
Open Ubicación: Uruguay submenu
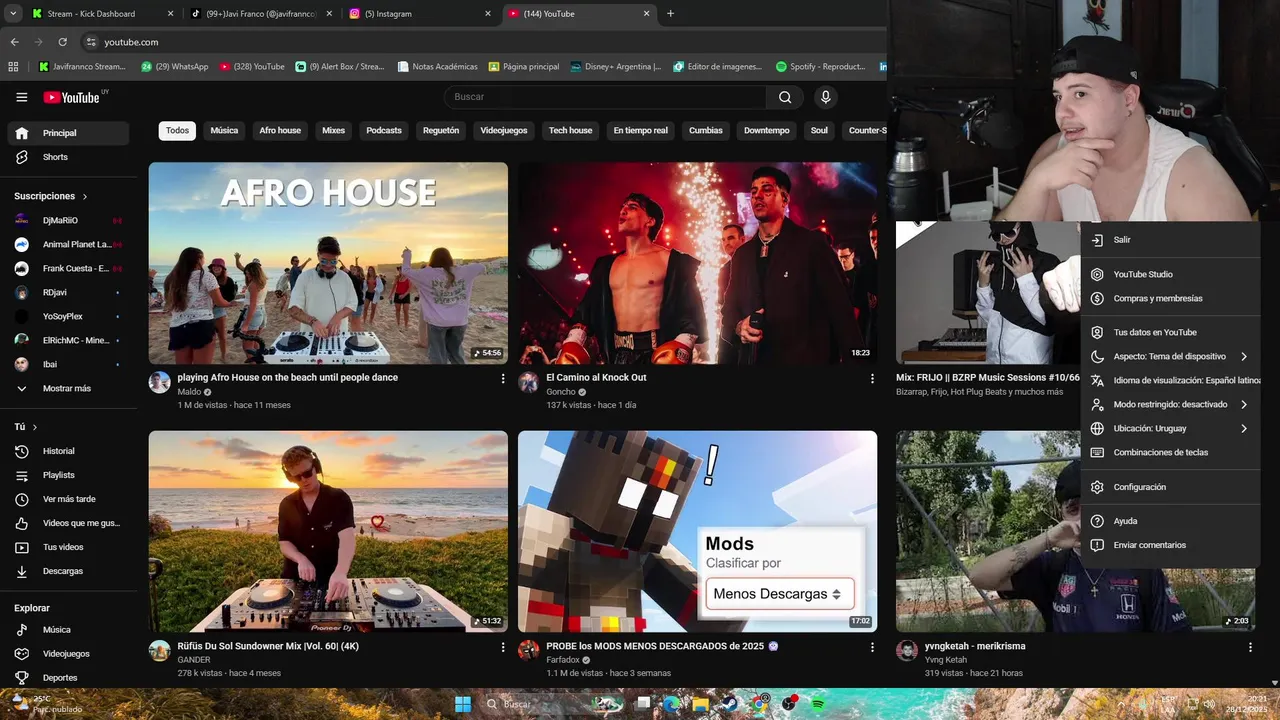pyautogui.click(x=1171, y=428)
